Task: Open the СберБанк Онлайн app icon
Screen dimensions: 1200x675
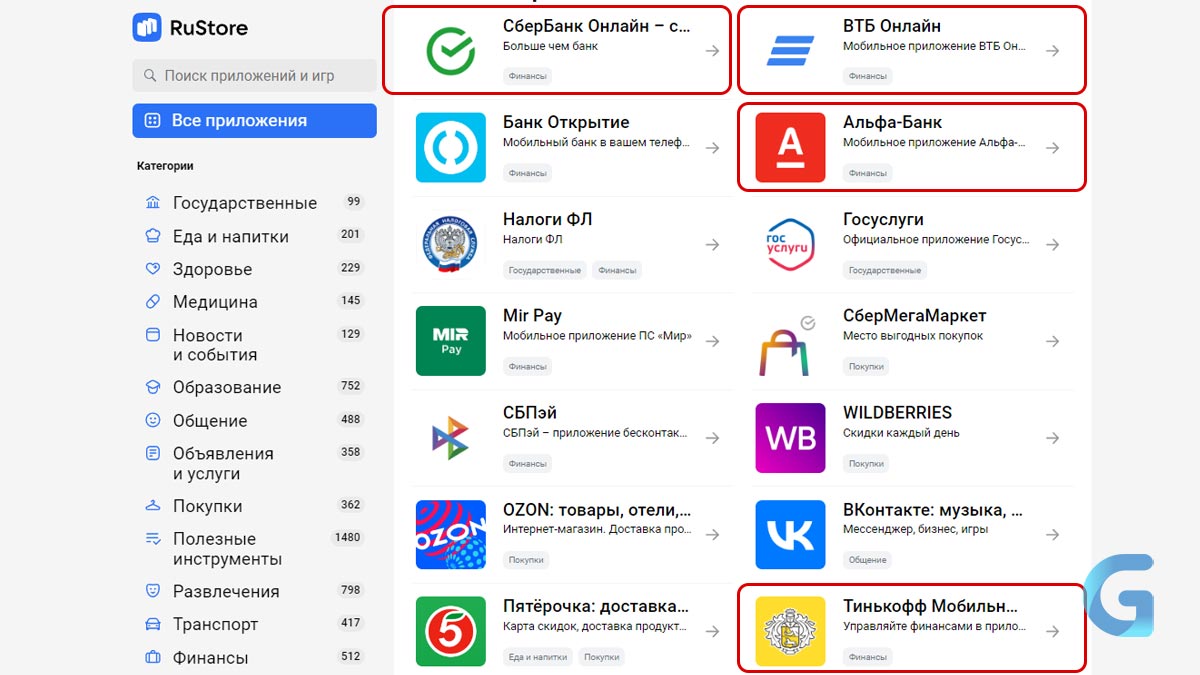Action: (451, 51)
